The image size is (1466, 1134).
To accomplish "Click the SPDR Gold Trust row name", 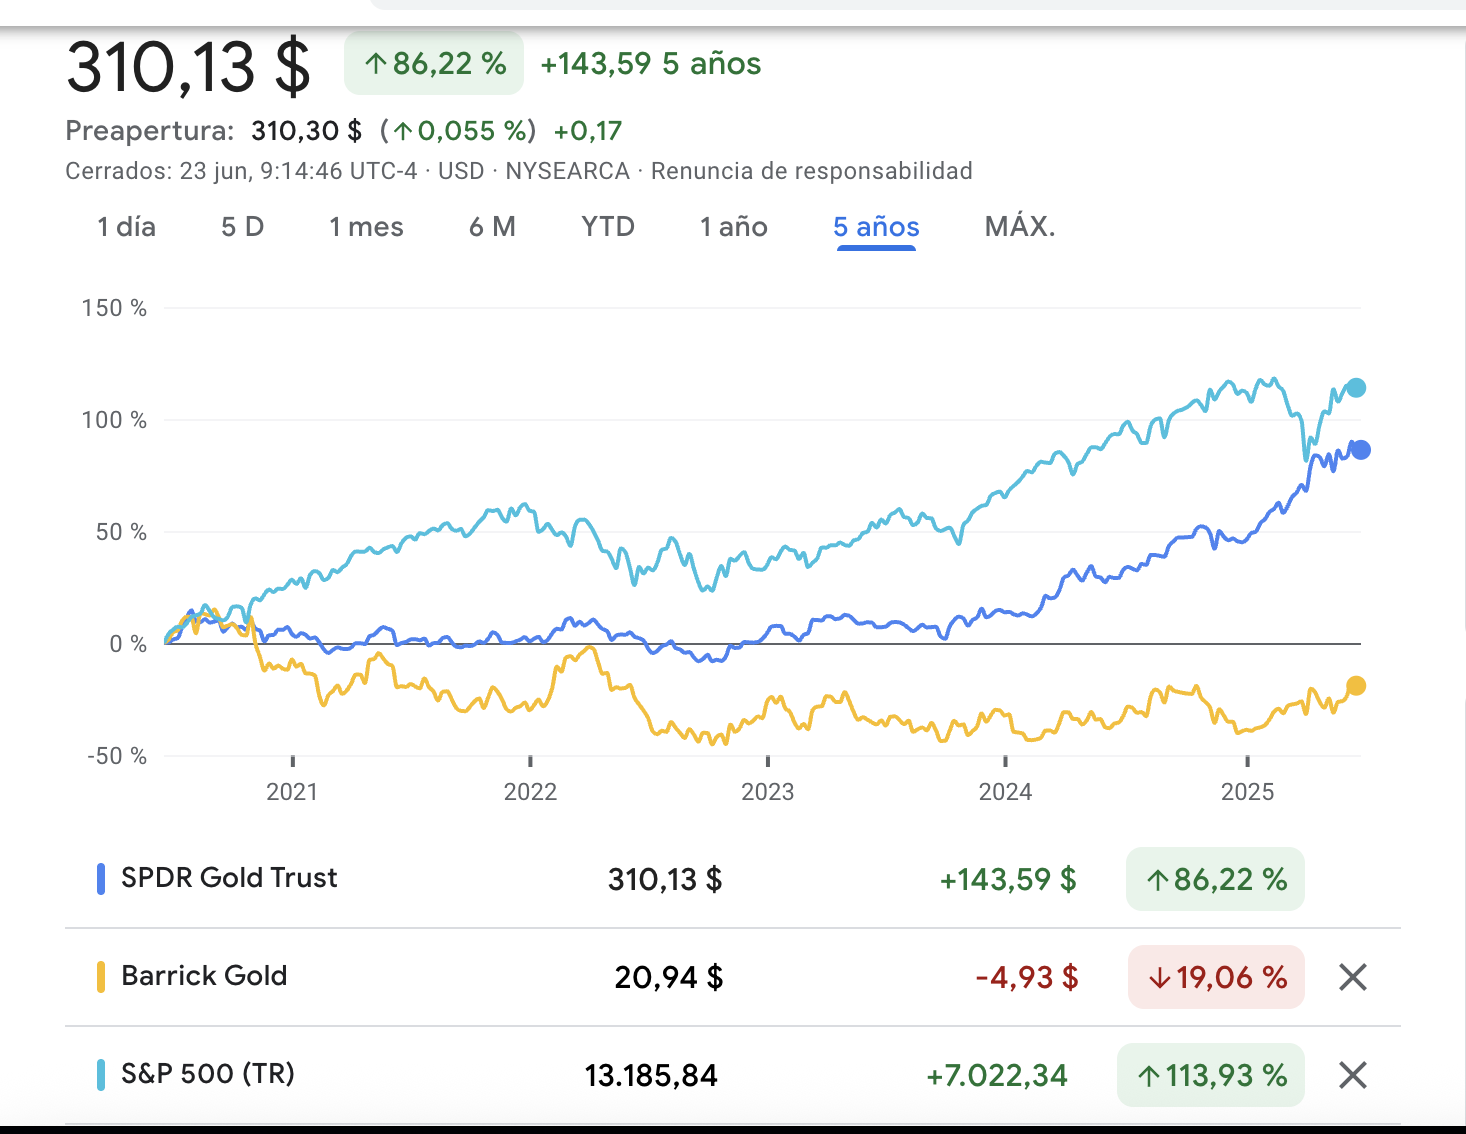I will 229,878.
